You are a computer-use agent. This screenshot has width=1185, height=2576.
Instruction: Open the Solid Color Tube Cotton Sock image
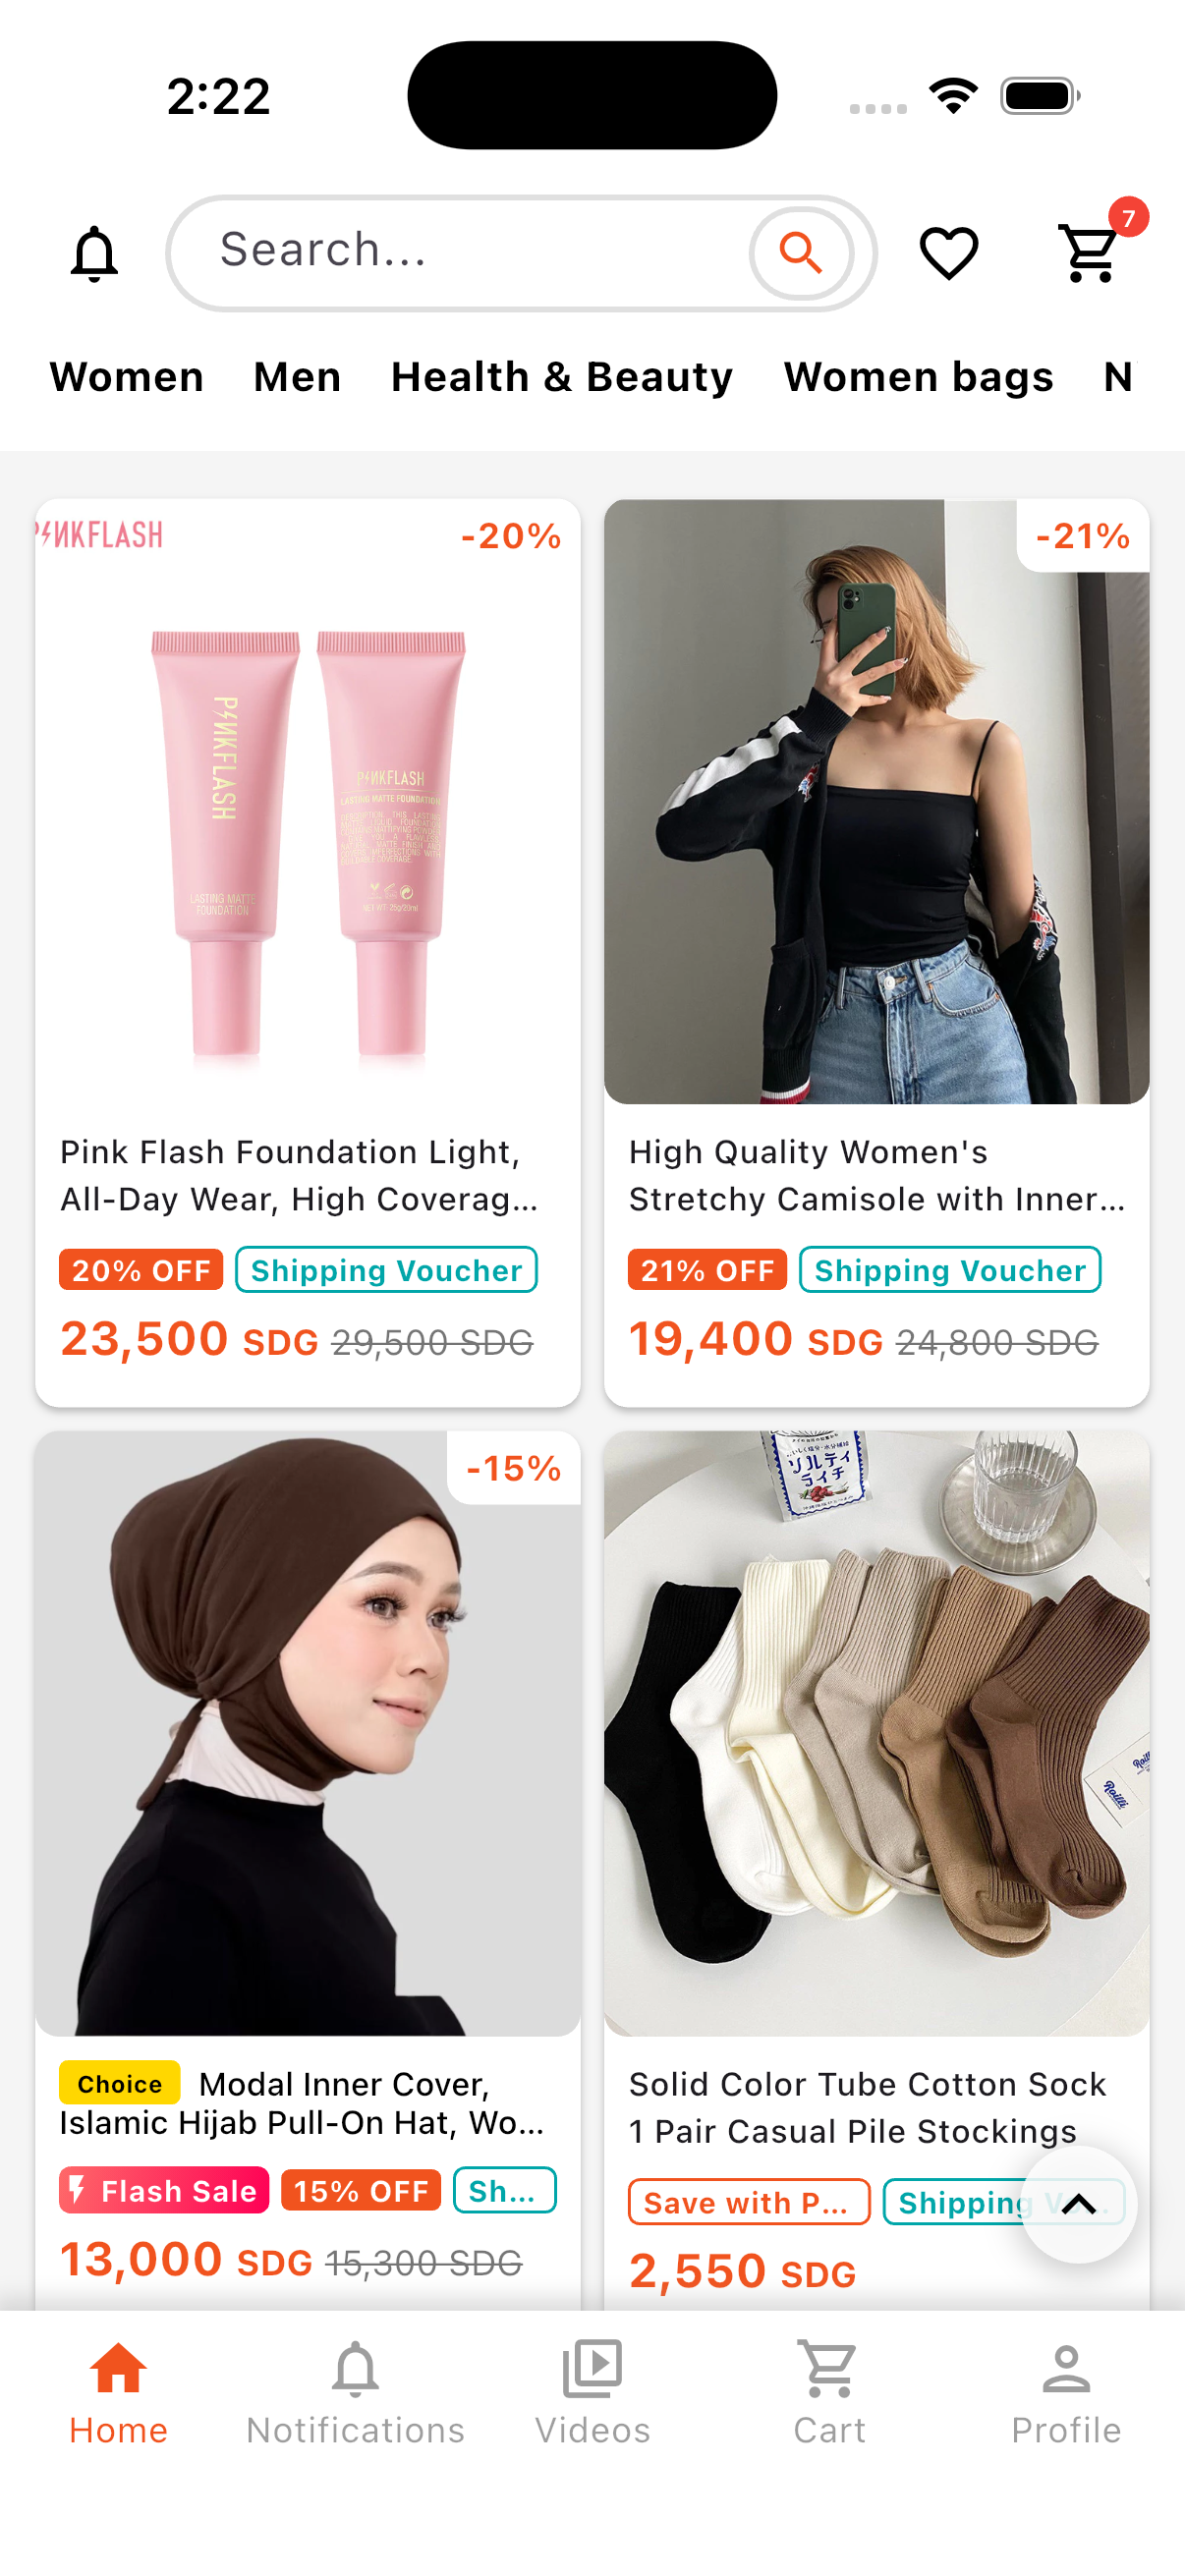click(x=877, y=1733)
